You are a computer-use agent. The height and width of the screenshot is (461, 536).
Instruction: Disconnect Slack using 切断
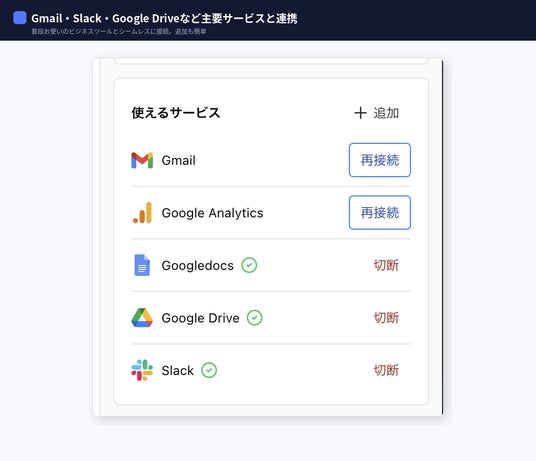click(386, 370)
